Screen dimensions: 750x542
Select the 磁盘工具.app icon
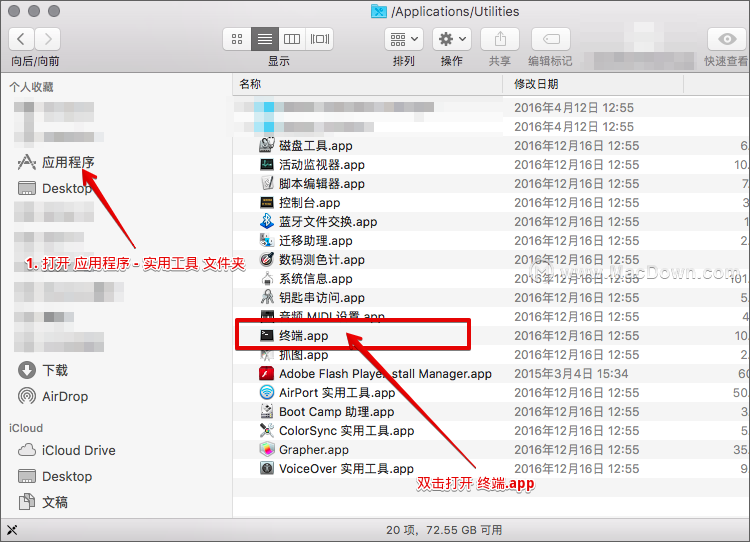click(267, 145)
